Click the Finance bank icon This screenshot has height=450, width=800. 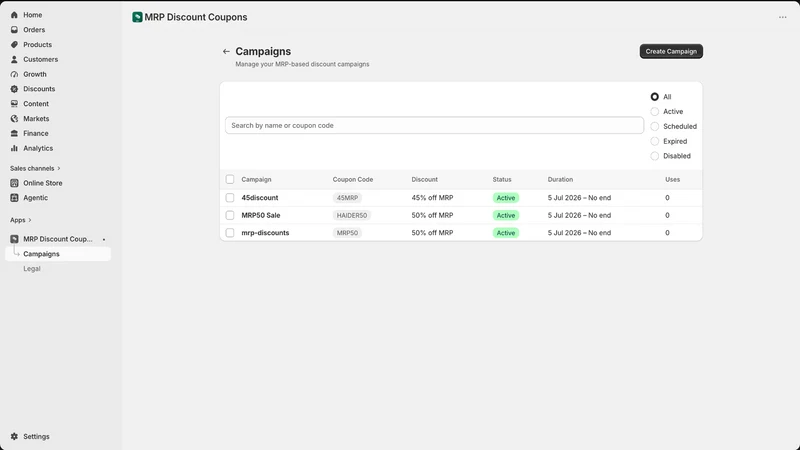click(14, 133)
